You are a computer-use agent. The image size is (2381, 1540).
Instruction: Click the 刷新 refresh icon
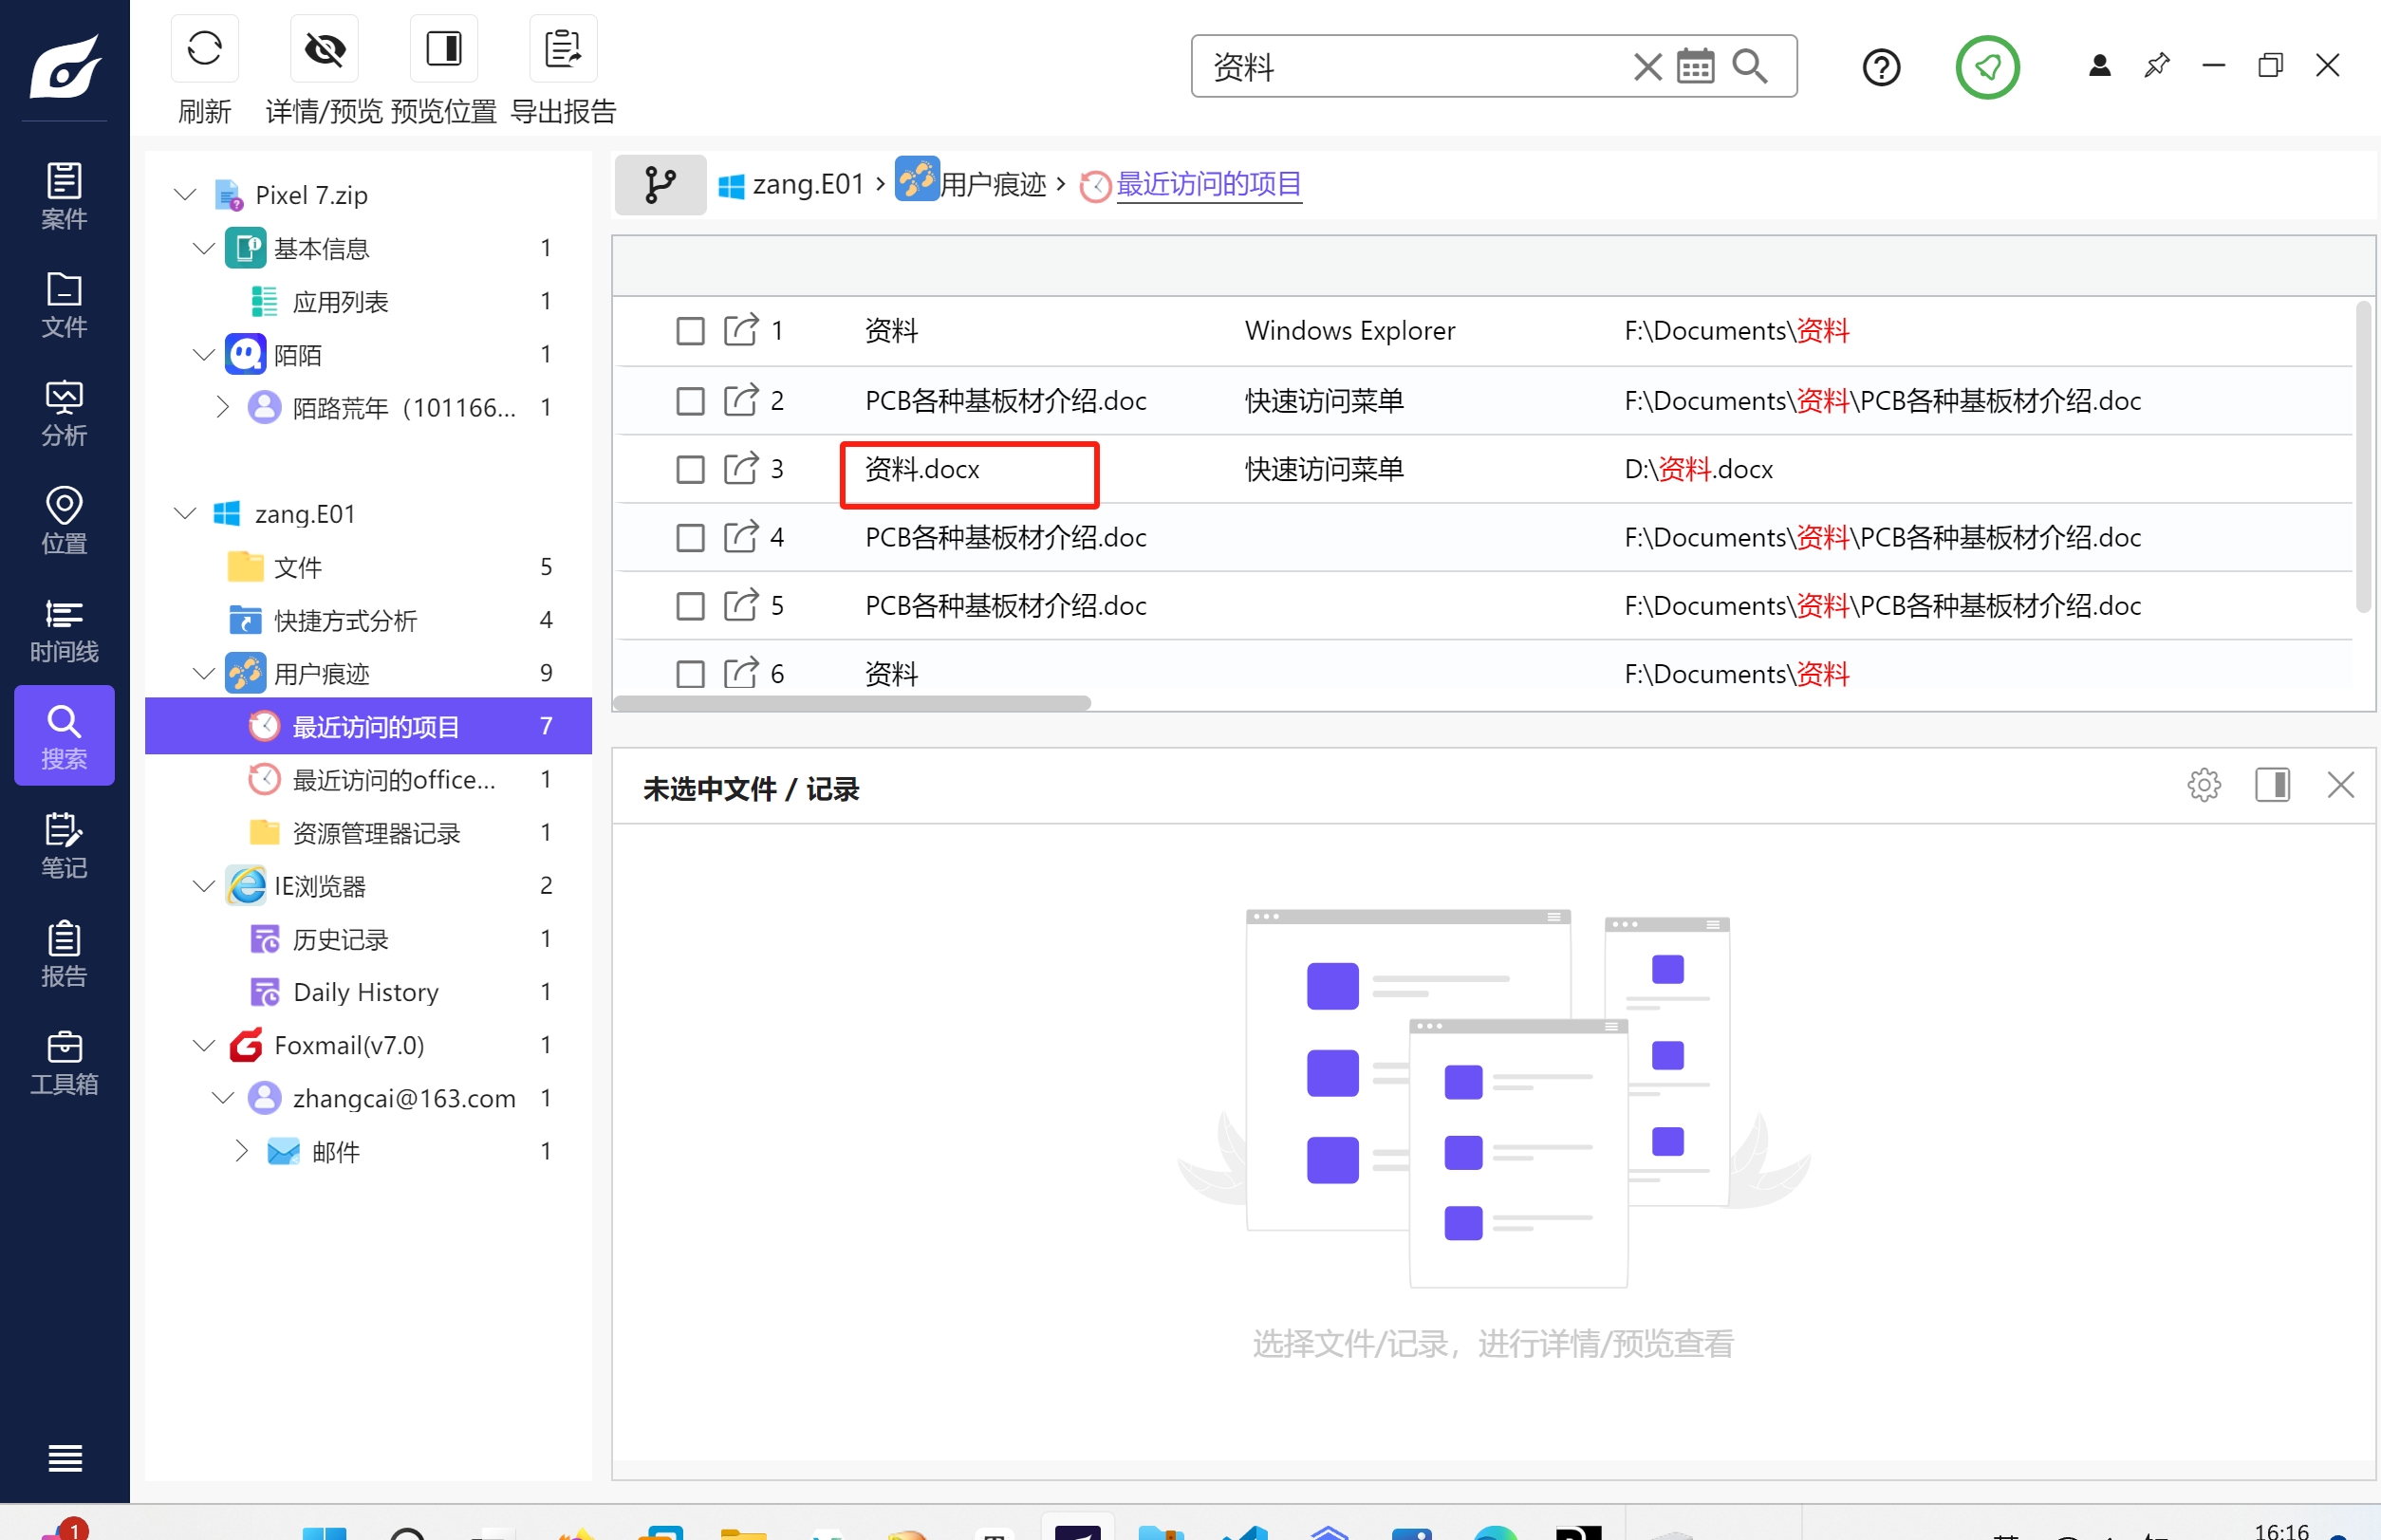tap(204, 48)
